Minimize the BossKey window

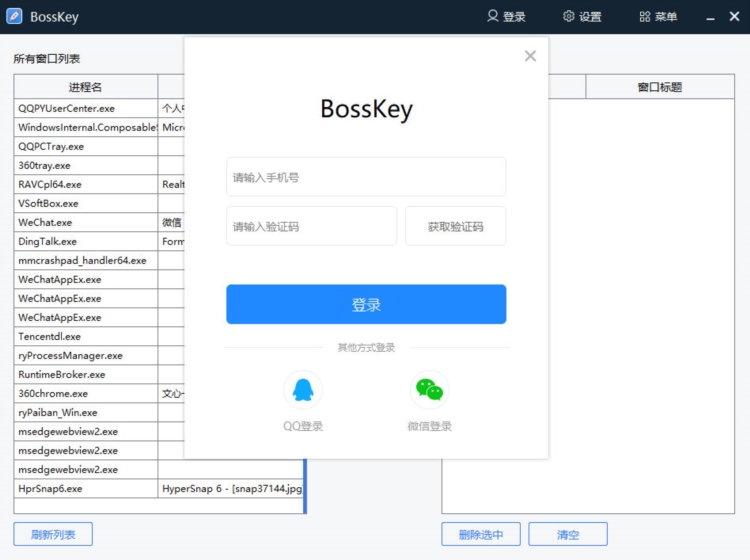point(709,18)
